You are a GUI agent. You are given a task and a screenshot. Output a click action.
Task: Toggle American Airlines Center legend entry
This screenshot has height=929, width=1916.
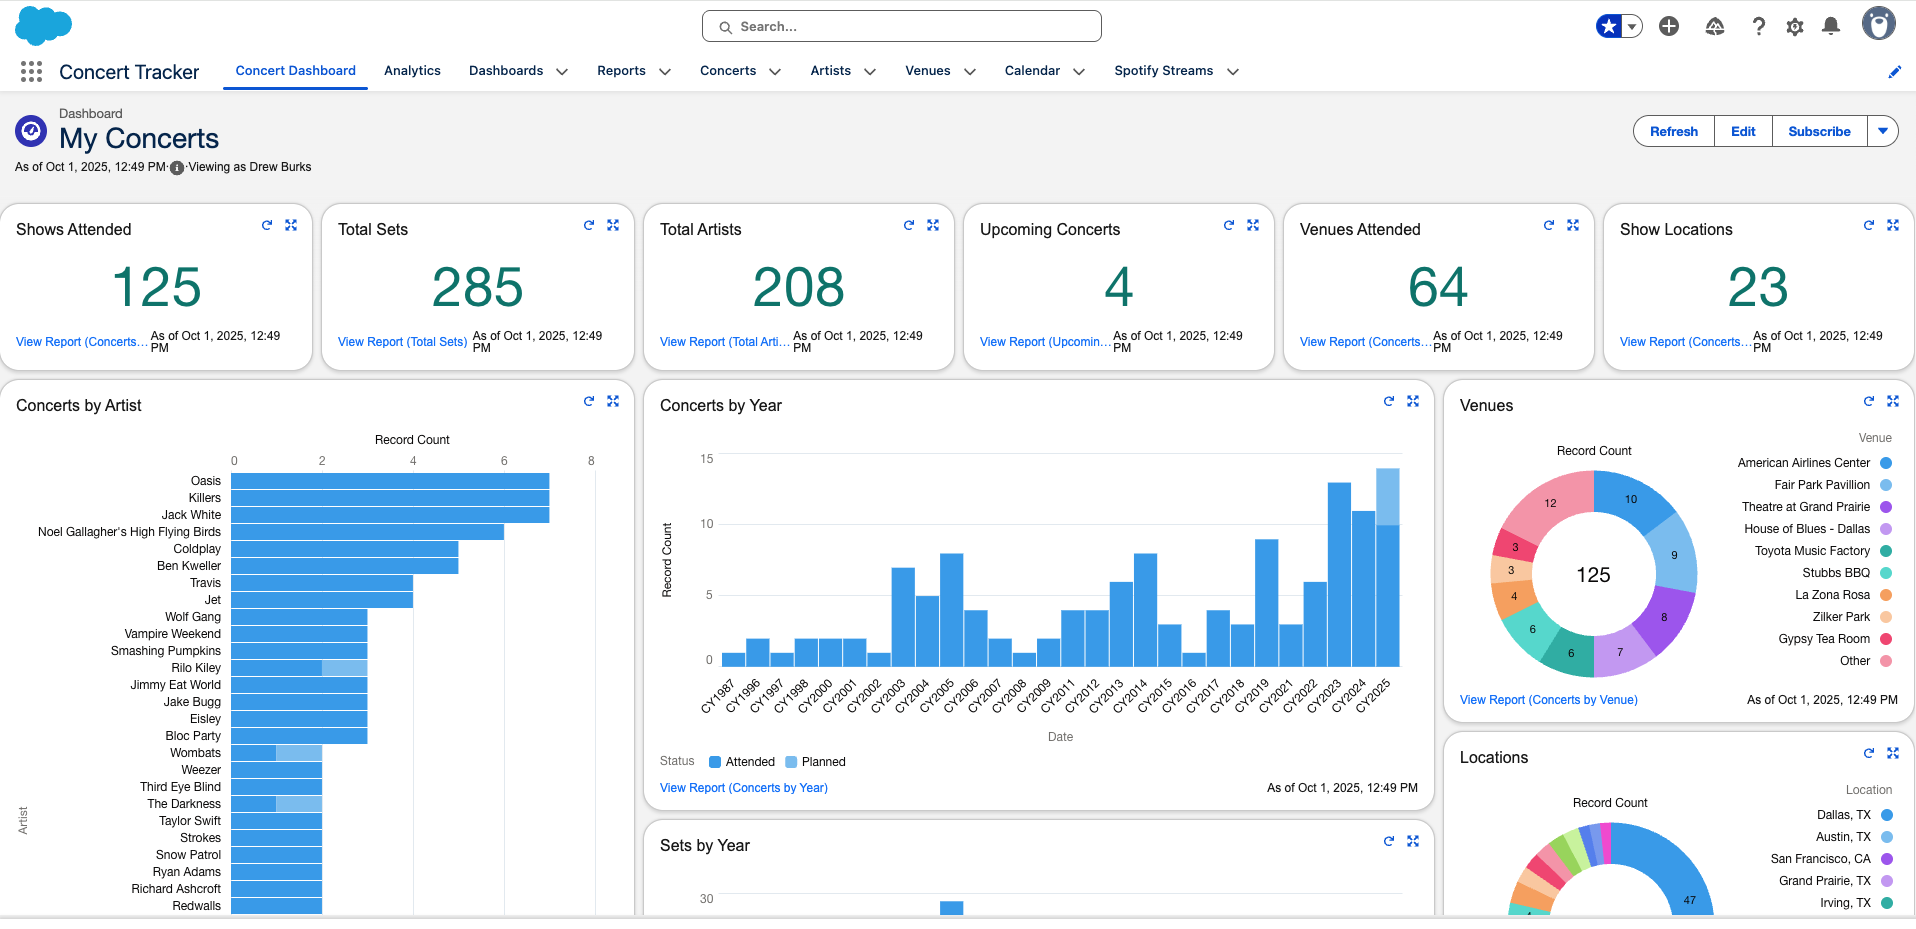(1804, 463)
